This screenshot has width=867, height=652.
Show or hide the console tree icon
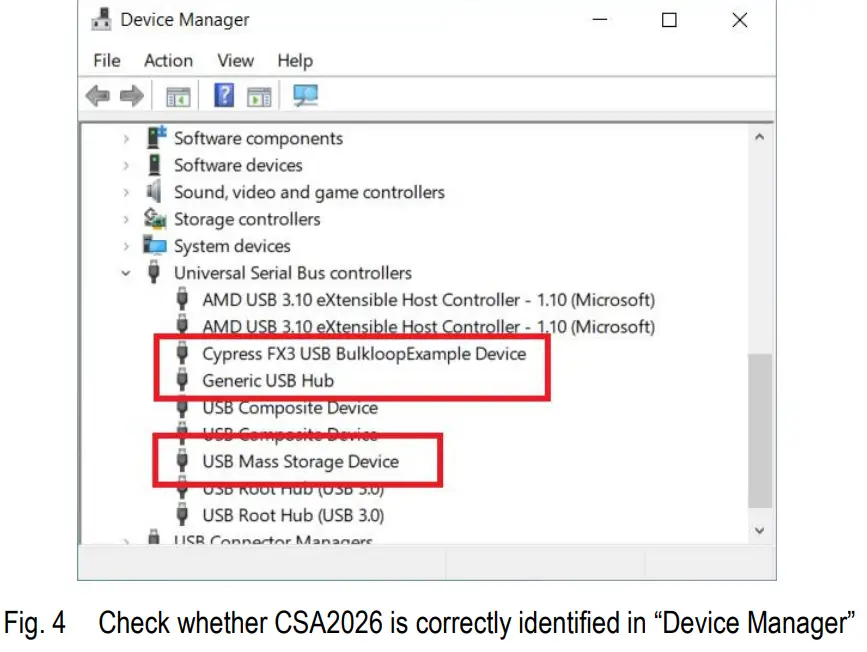(x=178, y=97)
